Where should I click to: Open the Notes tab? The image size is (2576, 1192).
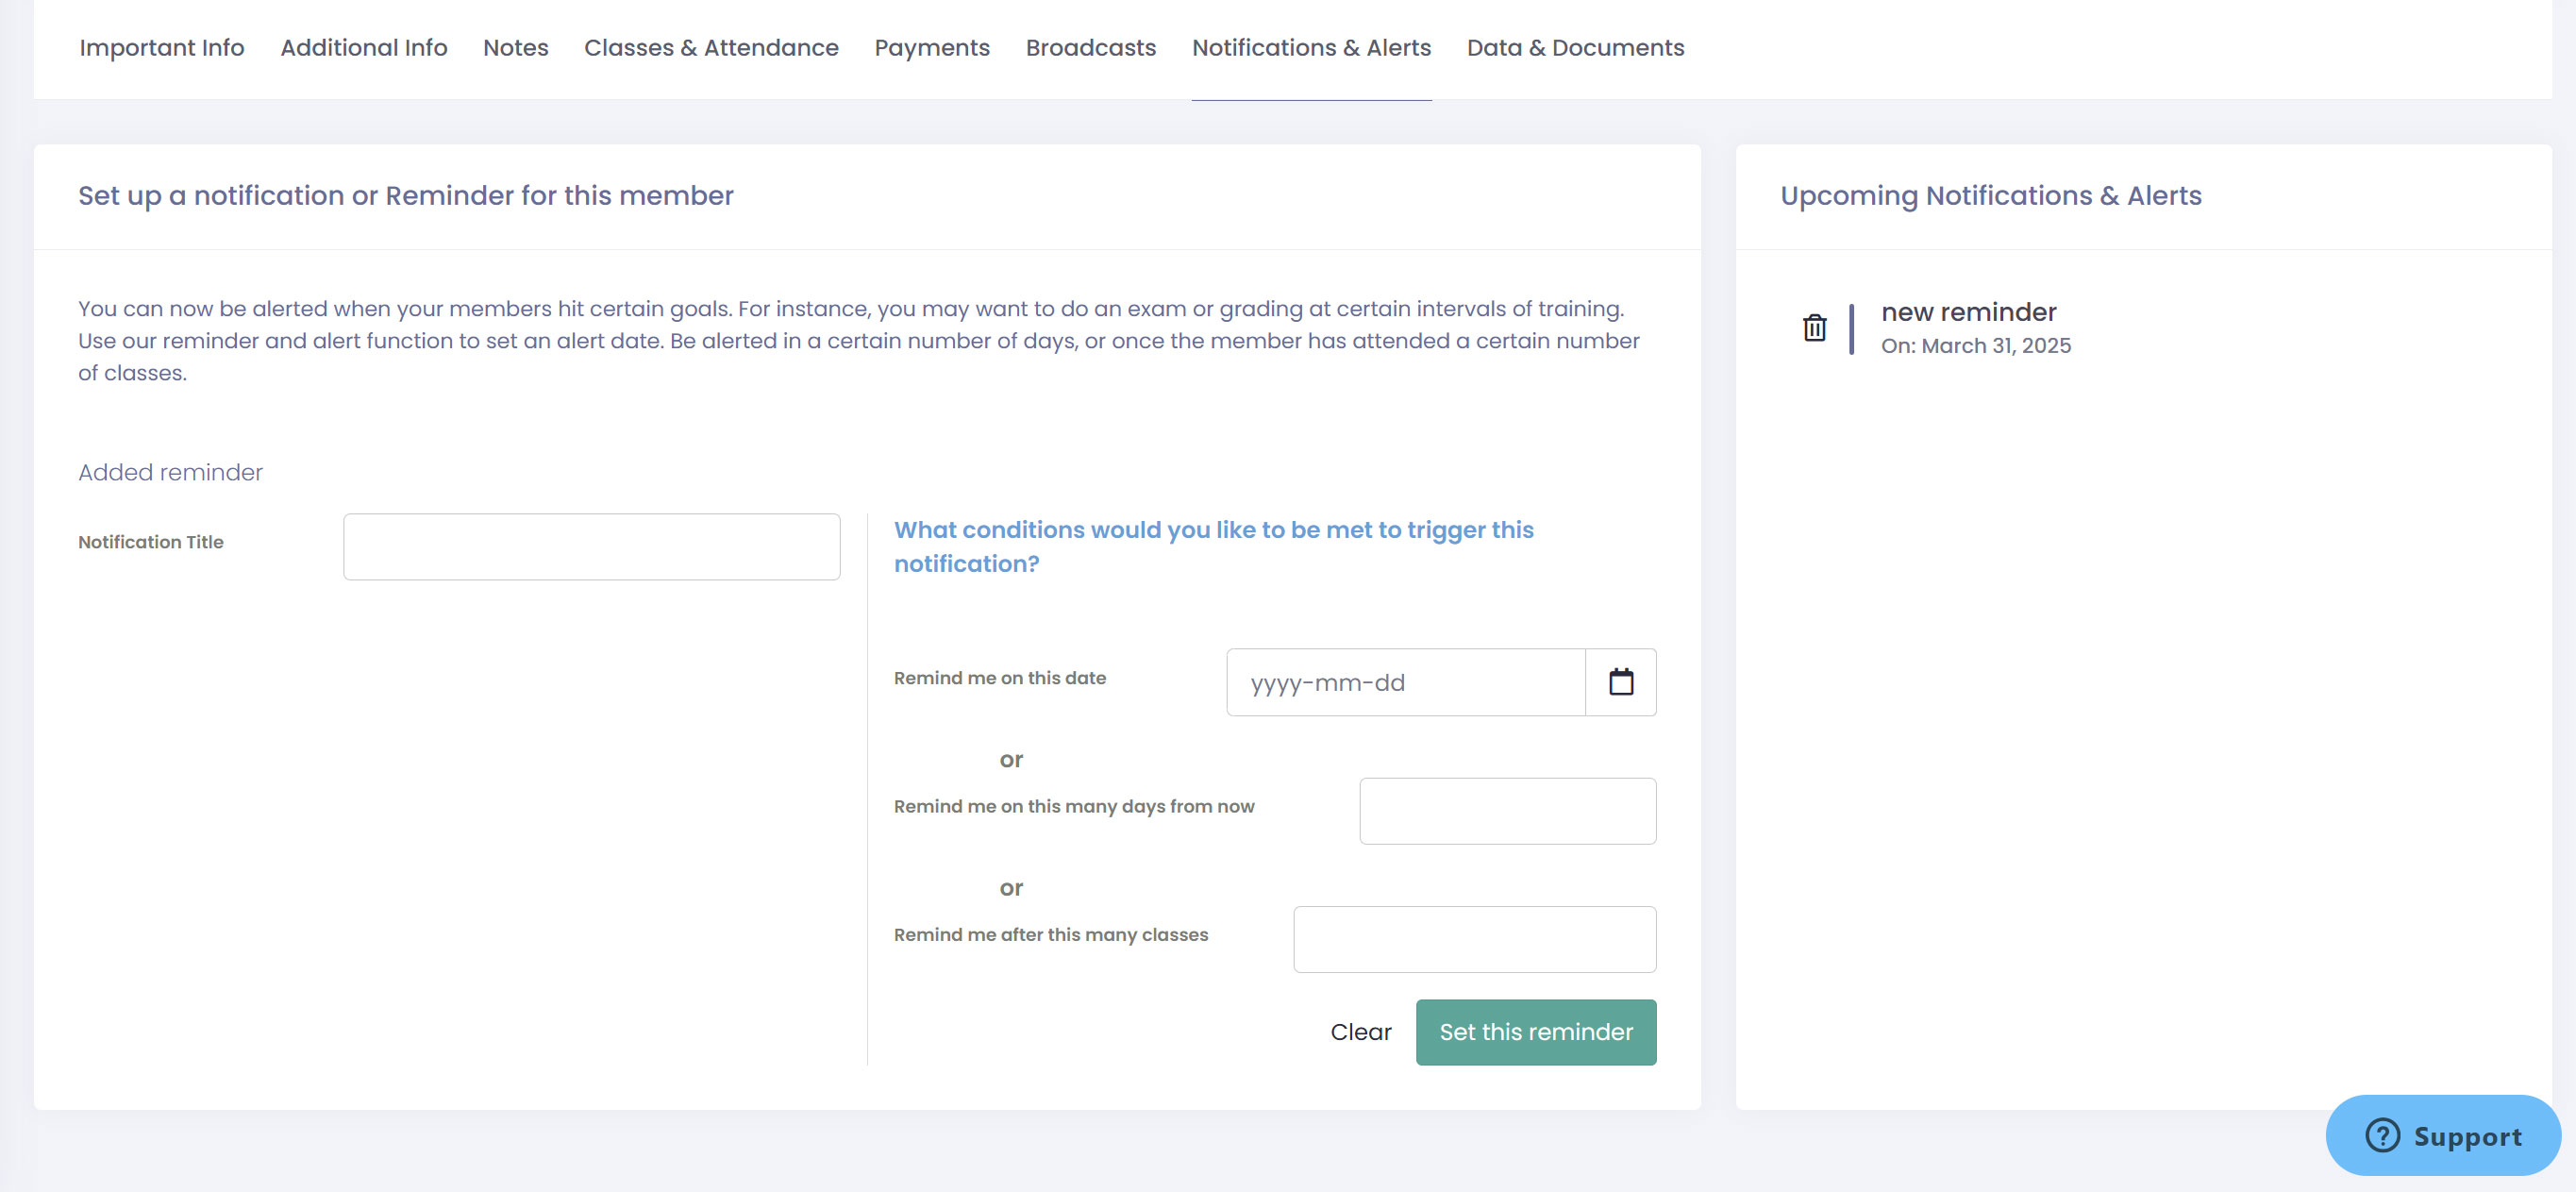point(515,48)
